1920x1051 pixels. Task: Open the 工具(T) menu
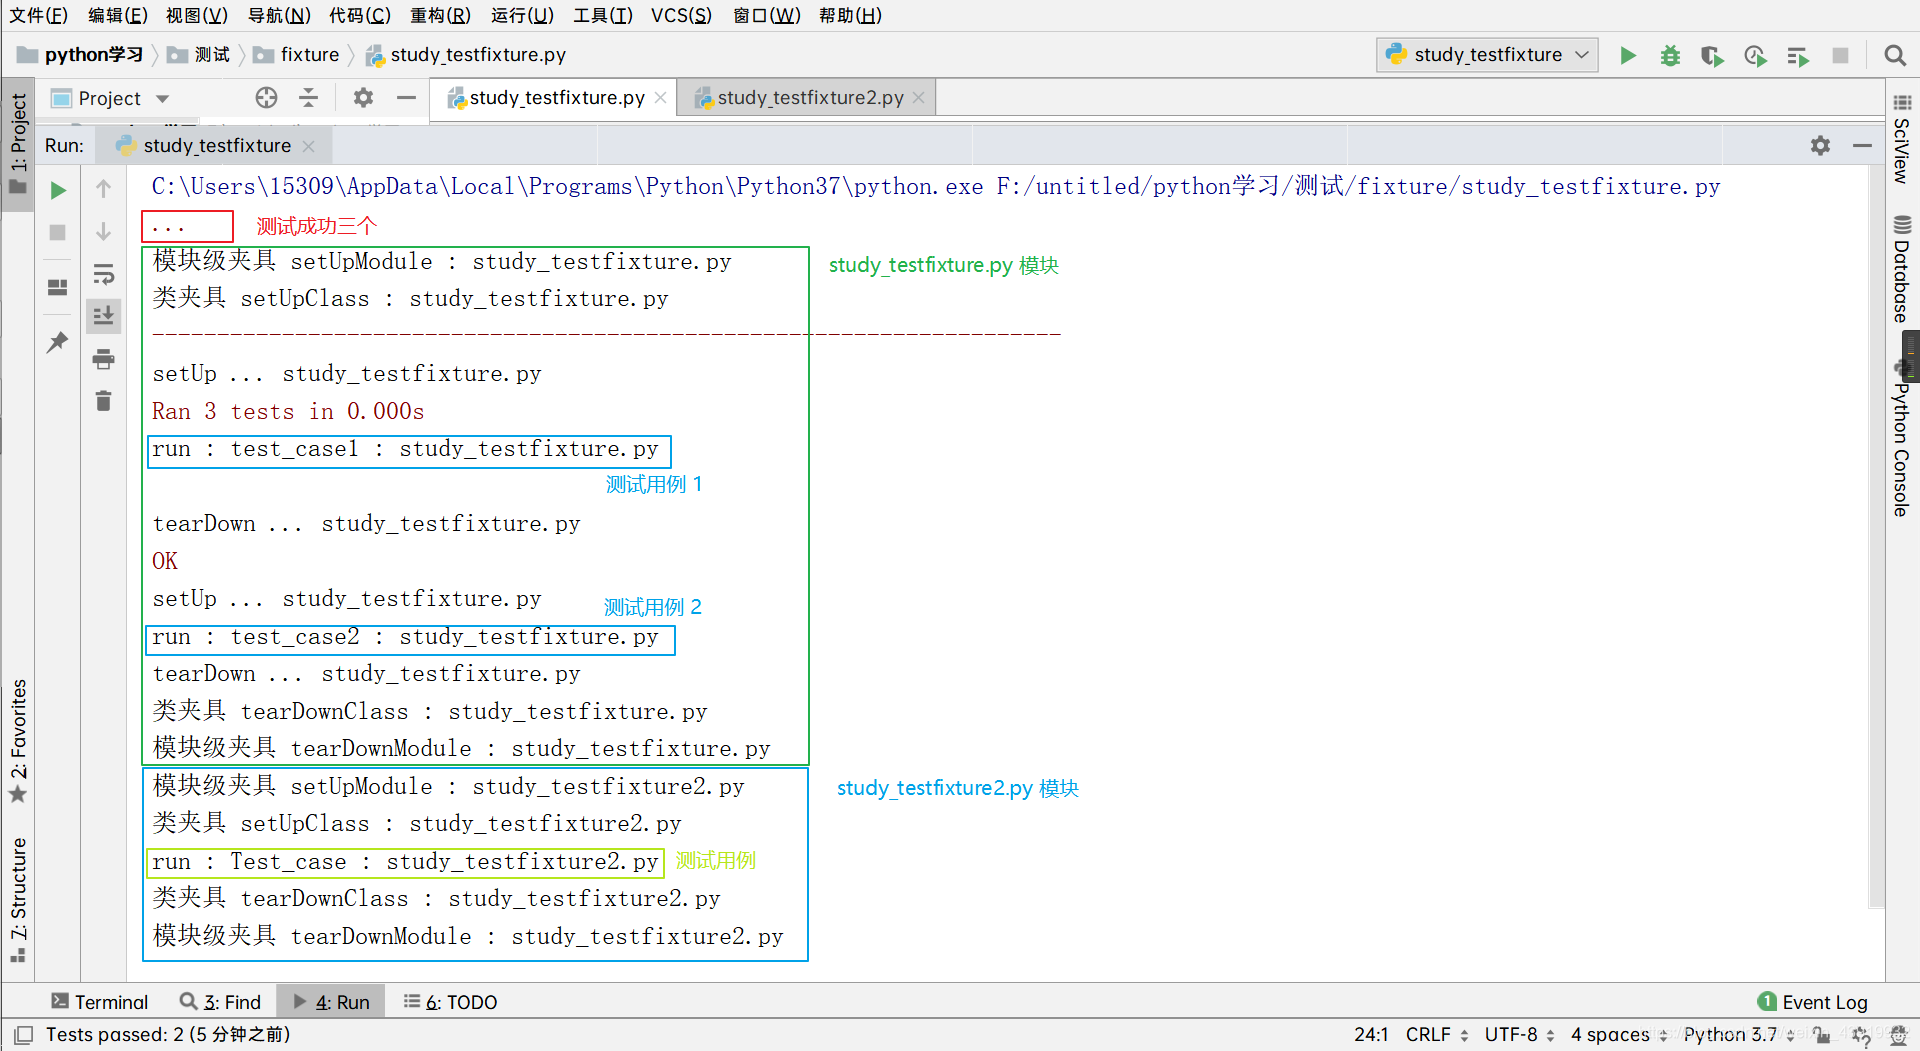pyautogui.click(x=603, y=15)
